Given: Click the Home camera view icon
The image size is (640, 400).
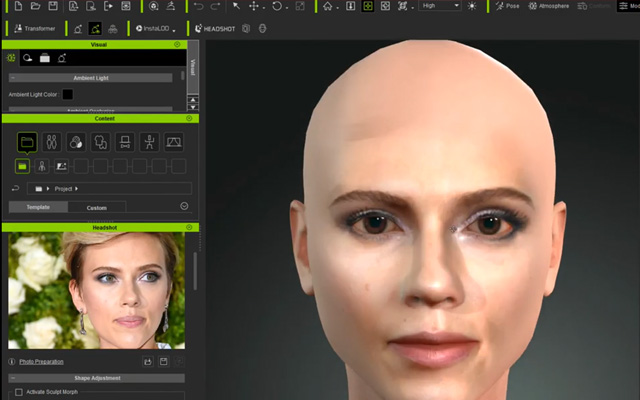Looking at the screenshot, I should [327, 6].
